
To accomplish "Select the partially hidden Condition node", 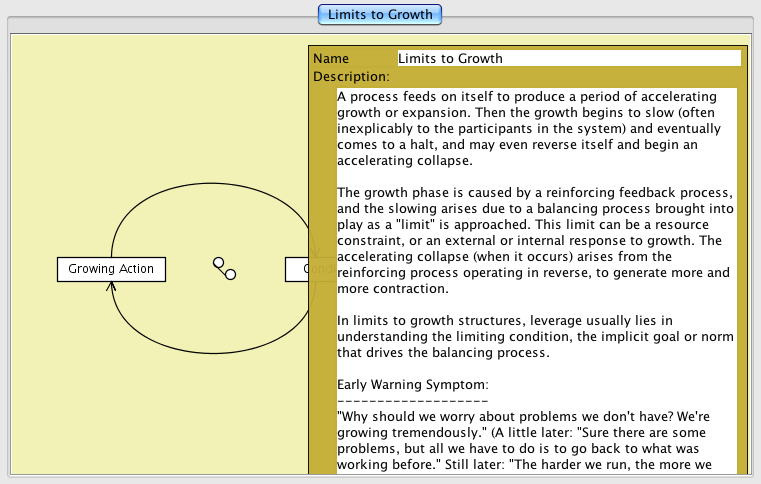I will (x=297, y=269).
